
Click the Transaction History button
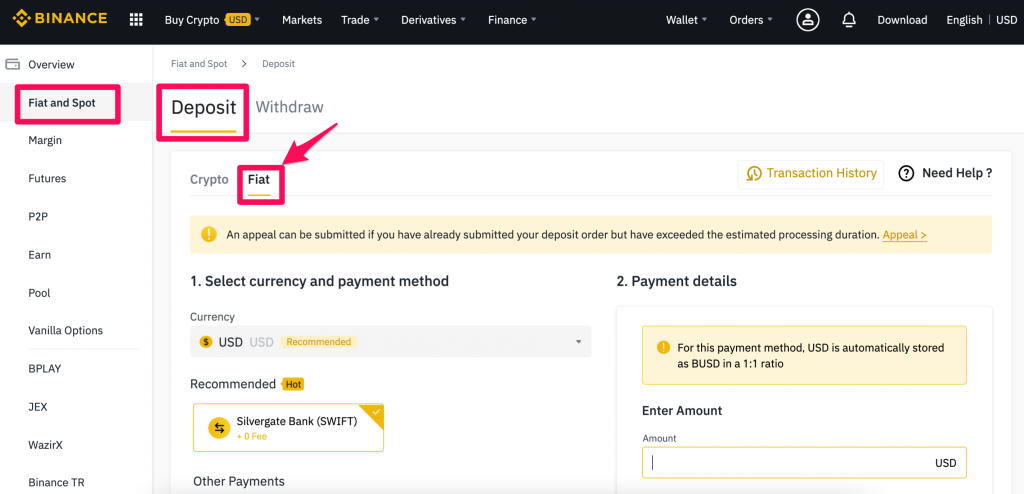pyautogui.click(x=810, y=174)
